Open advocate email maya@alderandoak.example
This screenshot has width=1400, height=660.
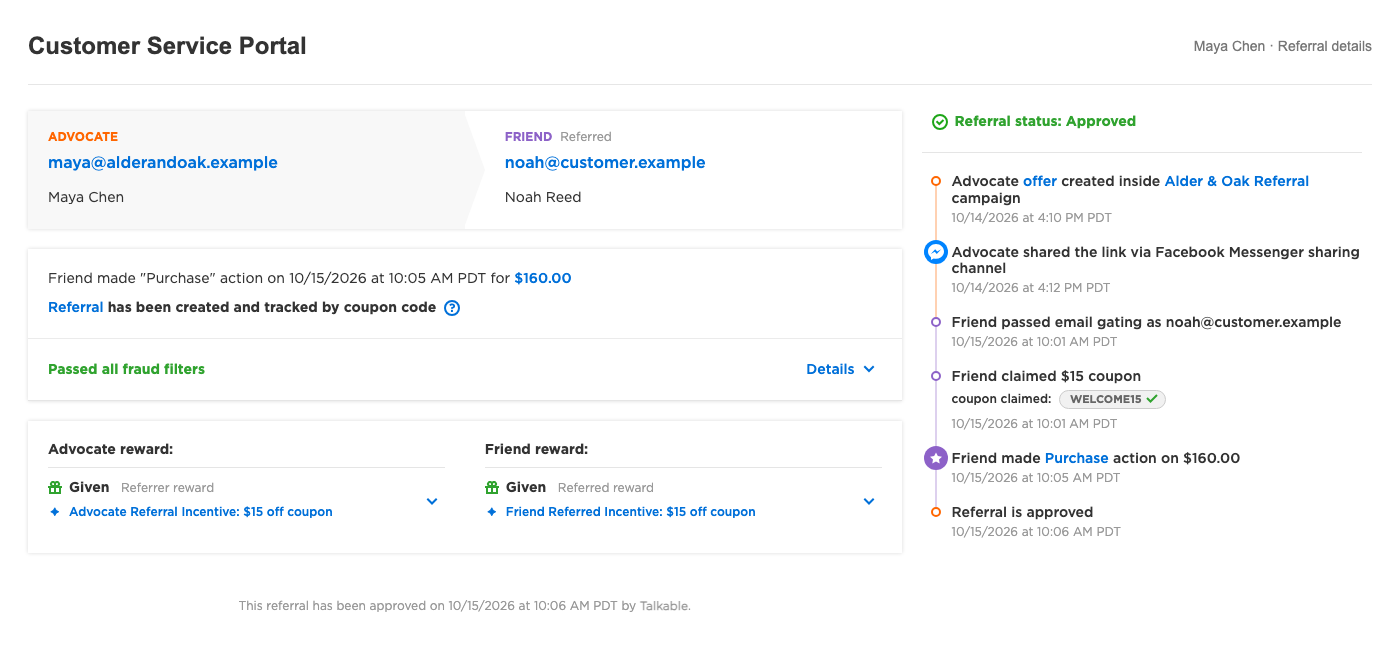(x=163, y=163)
